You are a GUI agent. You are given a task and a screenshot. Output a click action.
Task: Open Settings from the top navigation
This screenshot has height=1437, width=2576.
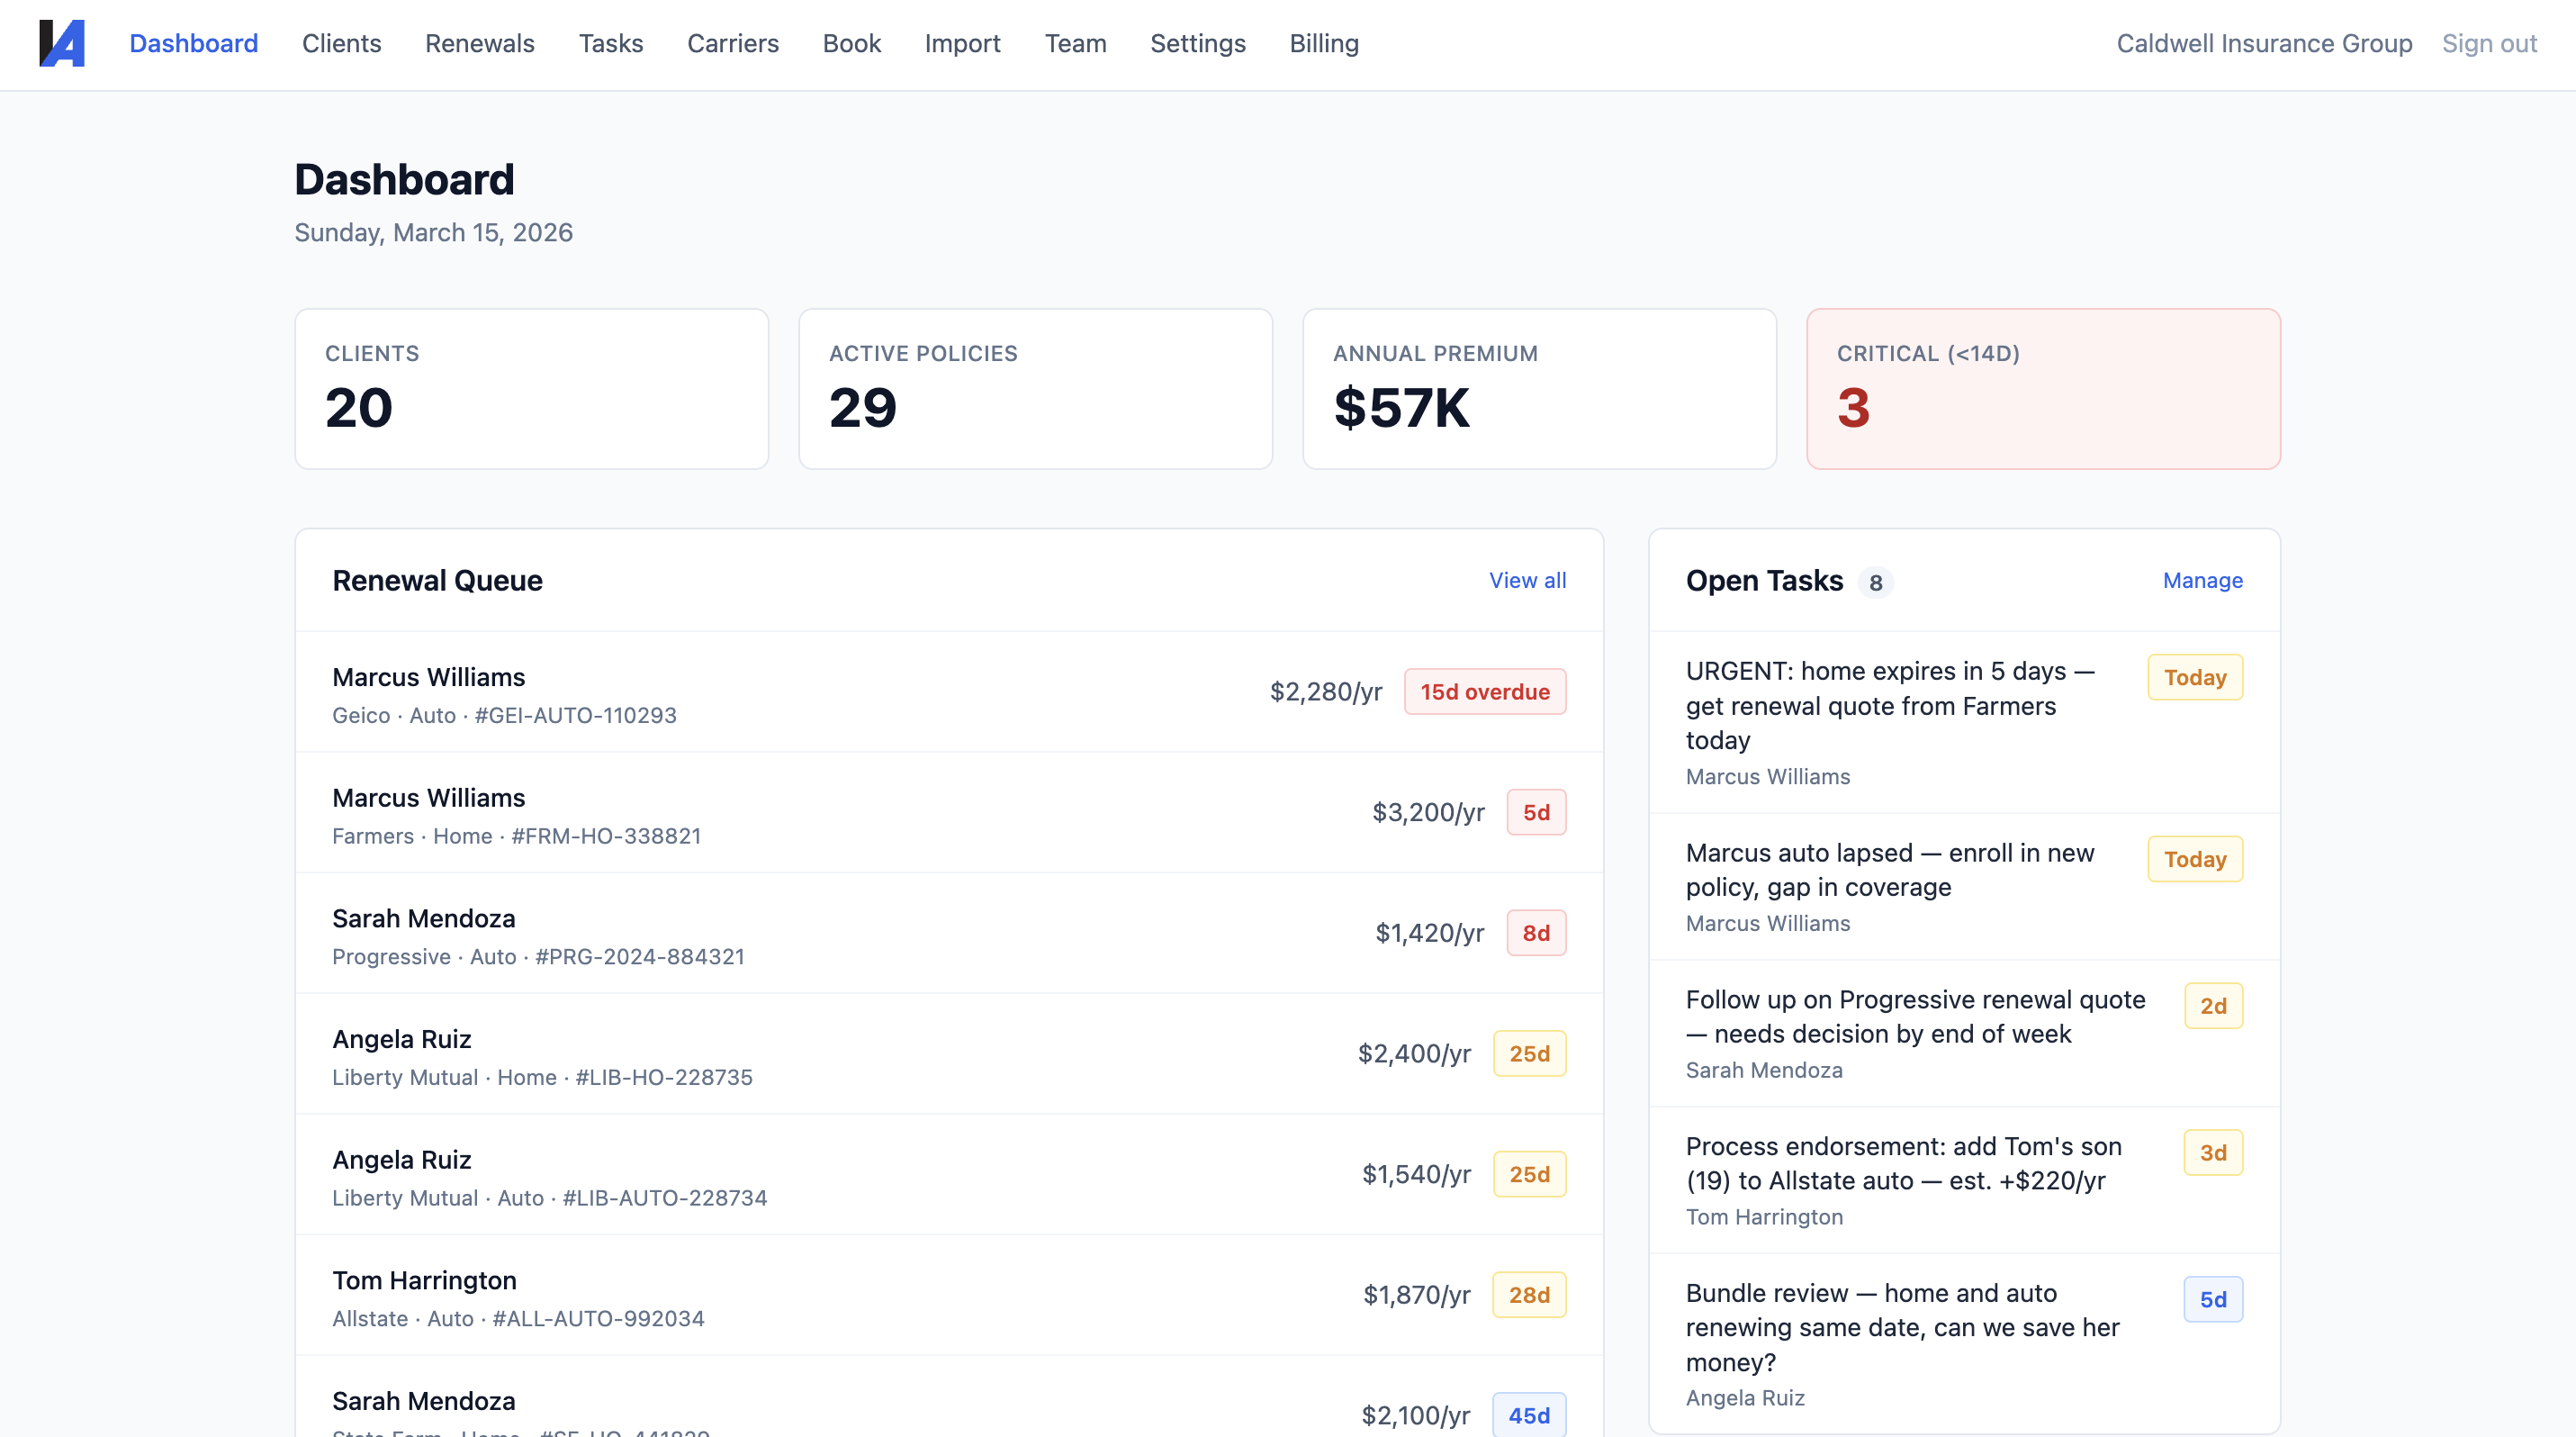coord(1197,44)
